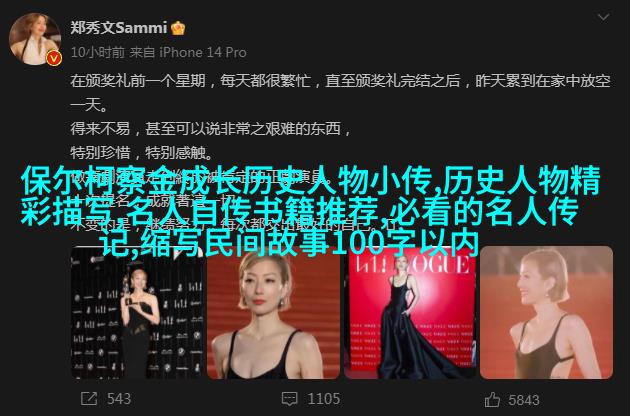The height and width of the screenshot is (416, 630).
Task: Open 郑秀文Sammi profile avatar
Action: tap(35, 39)
